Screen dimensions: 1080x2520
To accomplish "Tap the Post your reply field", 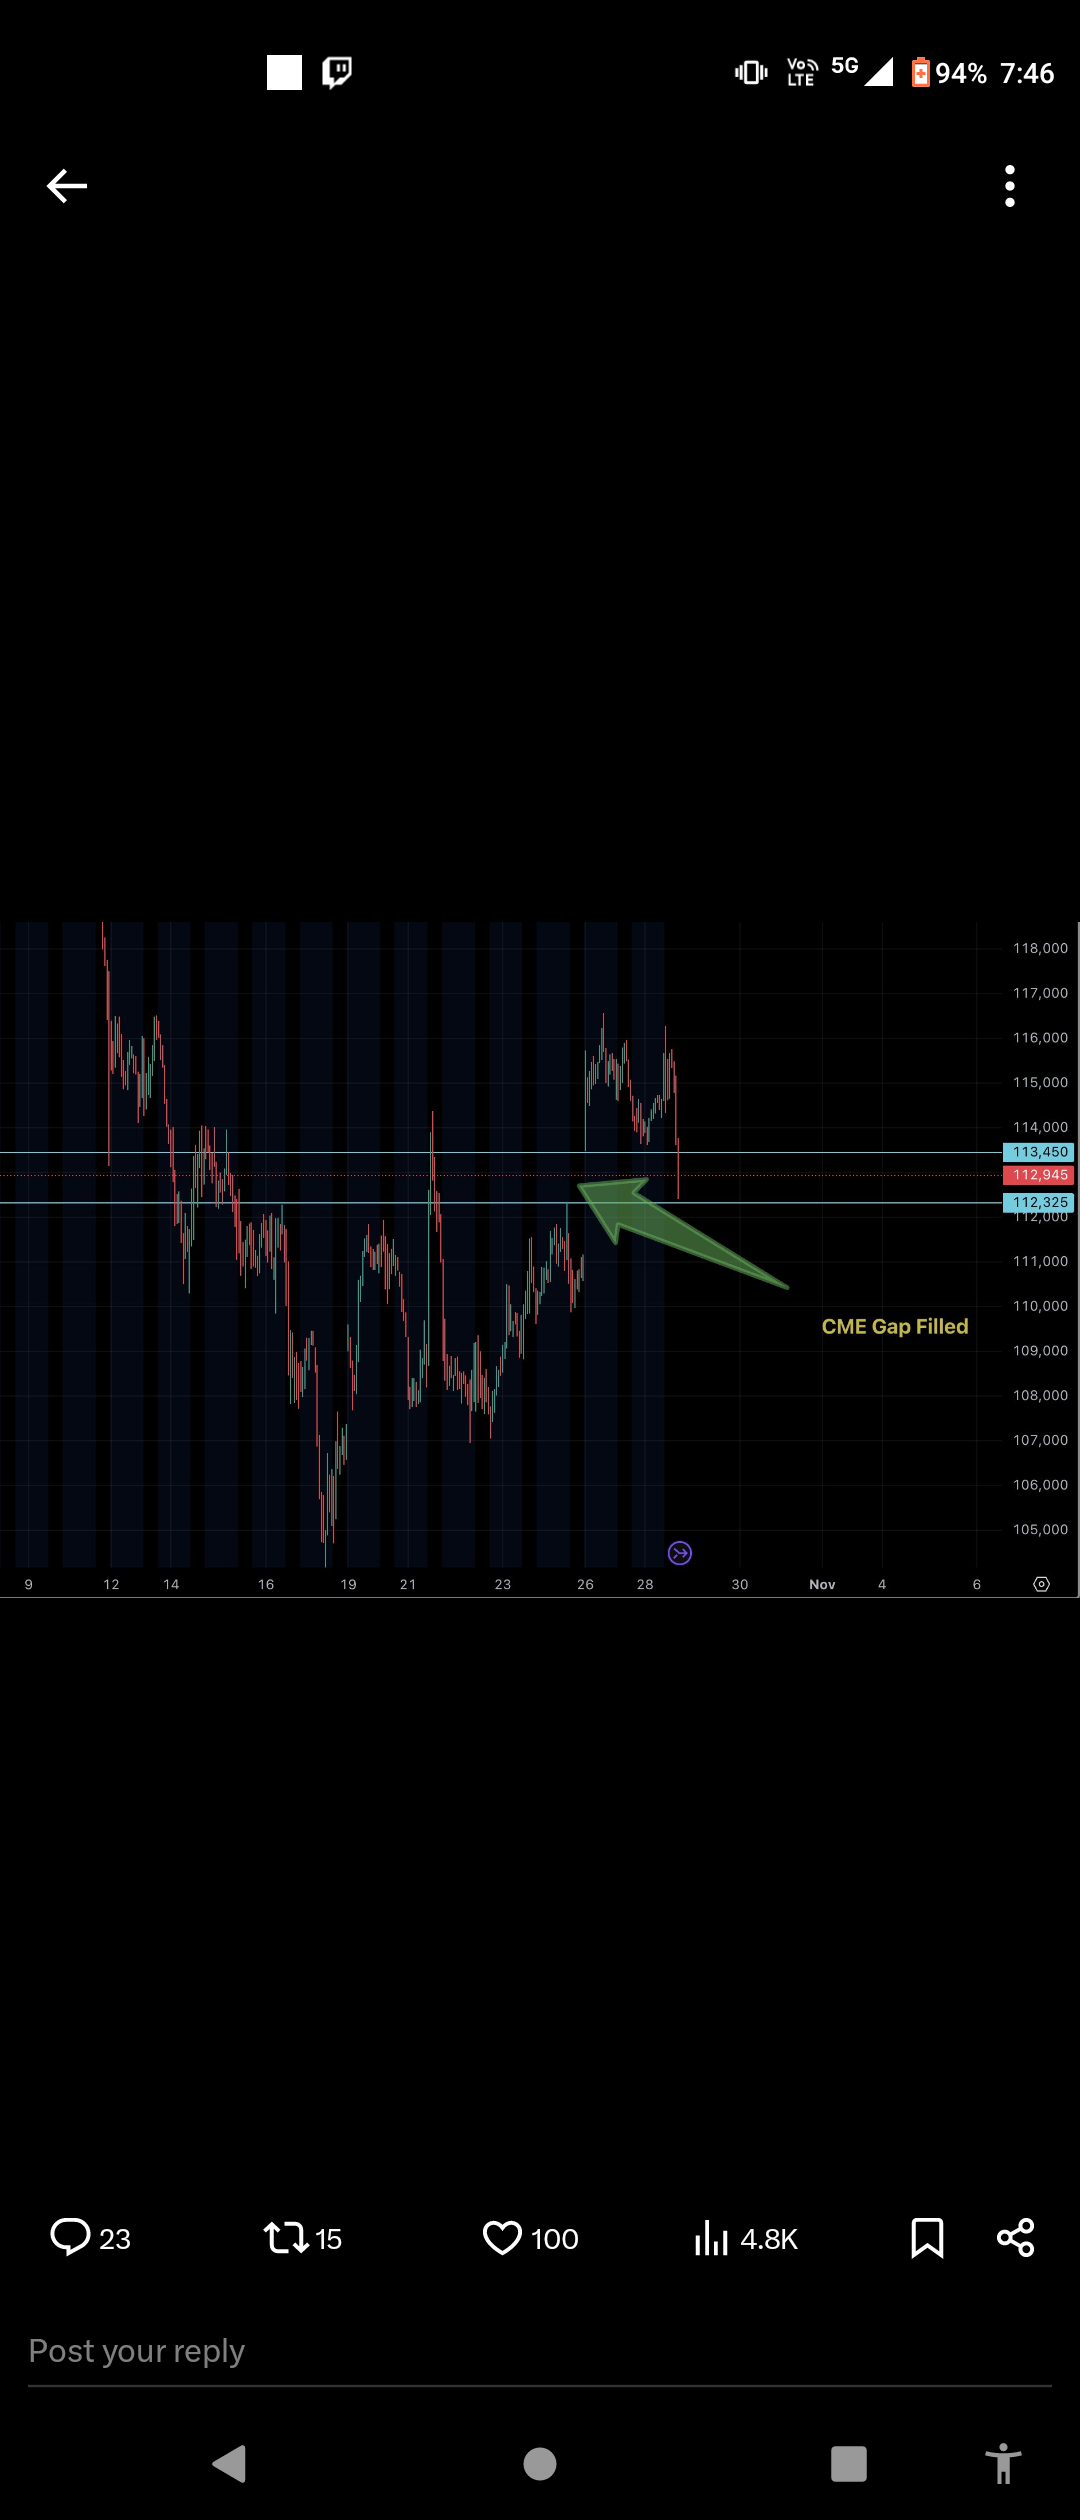I will tap(540, 2351).
